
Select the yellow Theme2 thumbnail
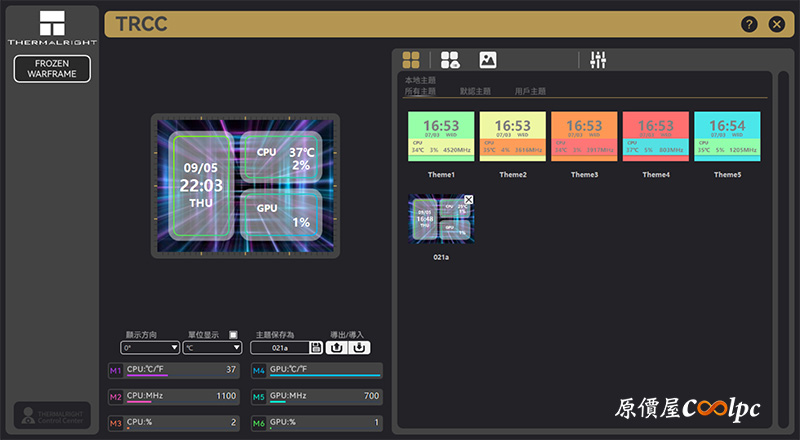pyautogui.click(x=513, y=136)
